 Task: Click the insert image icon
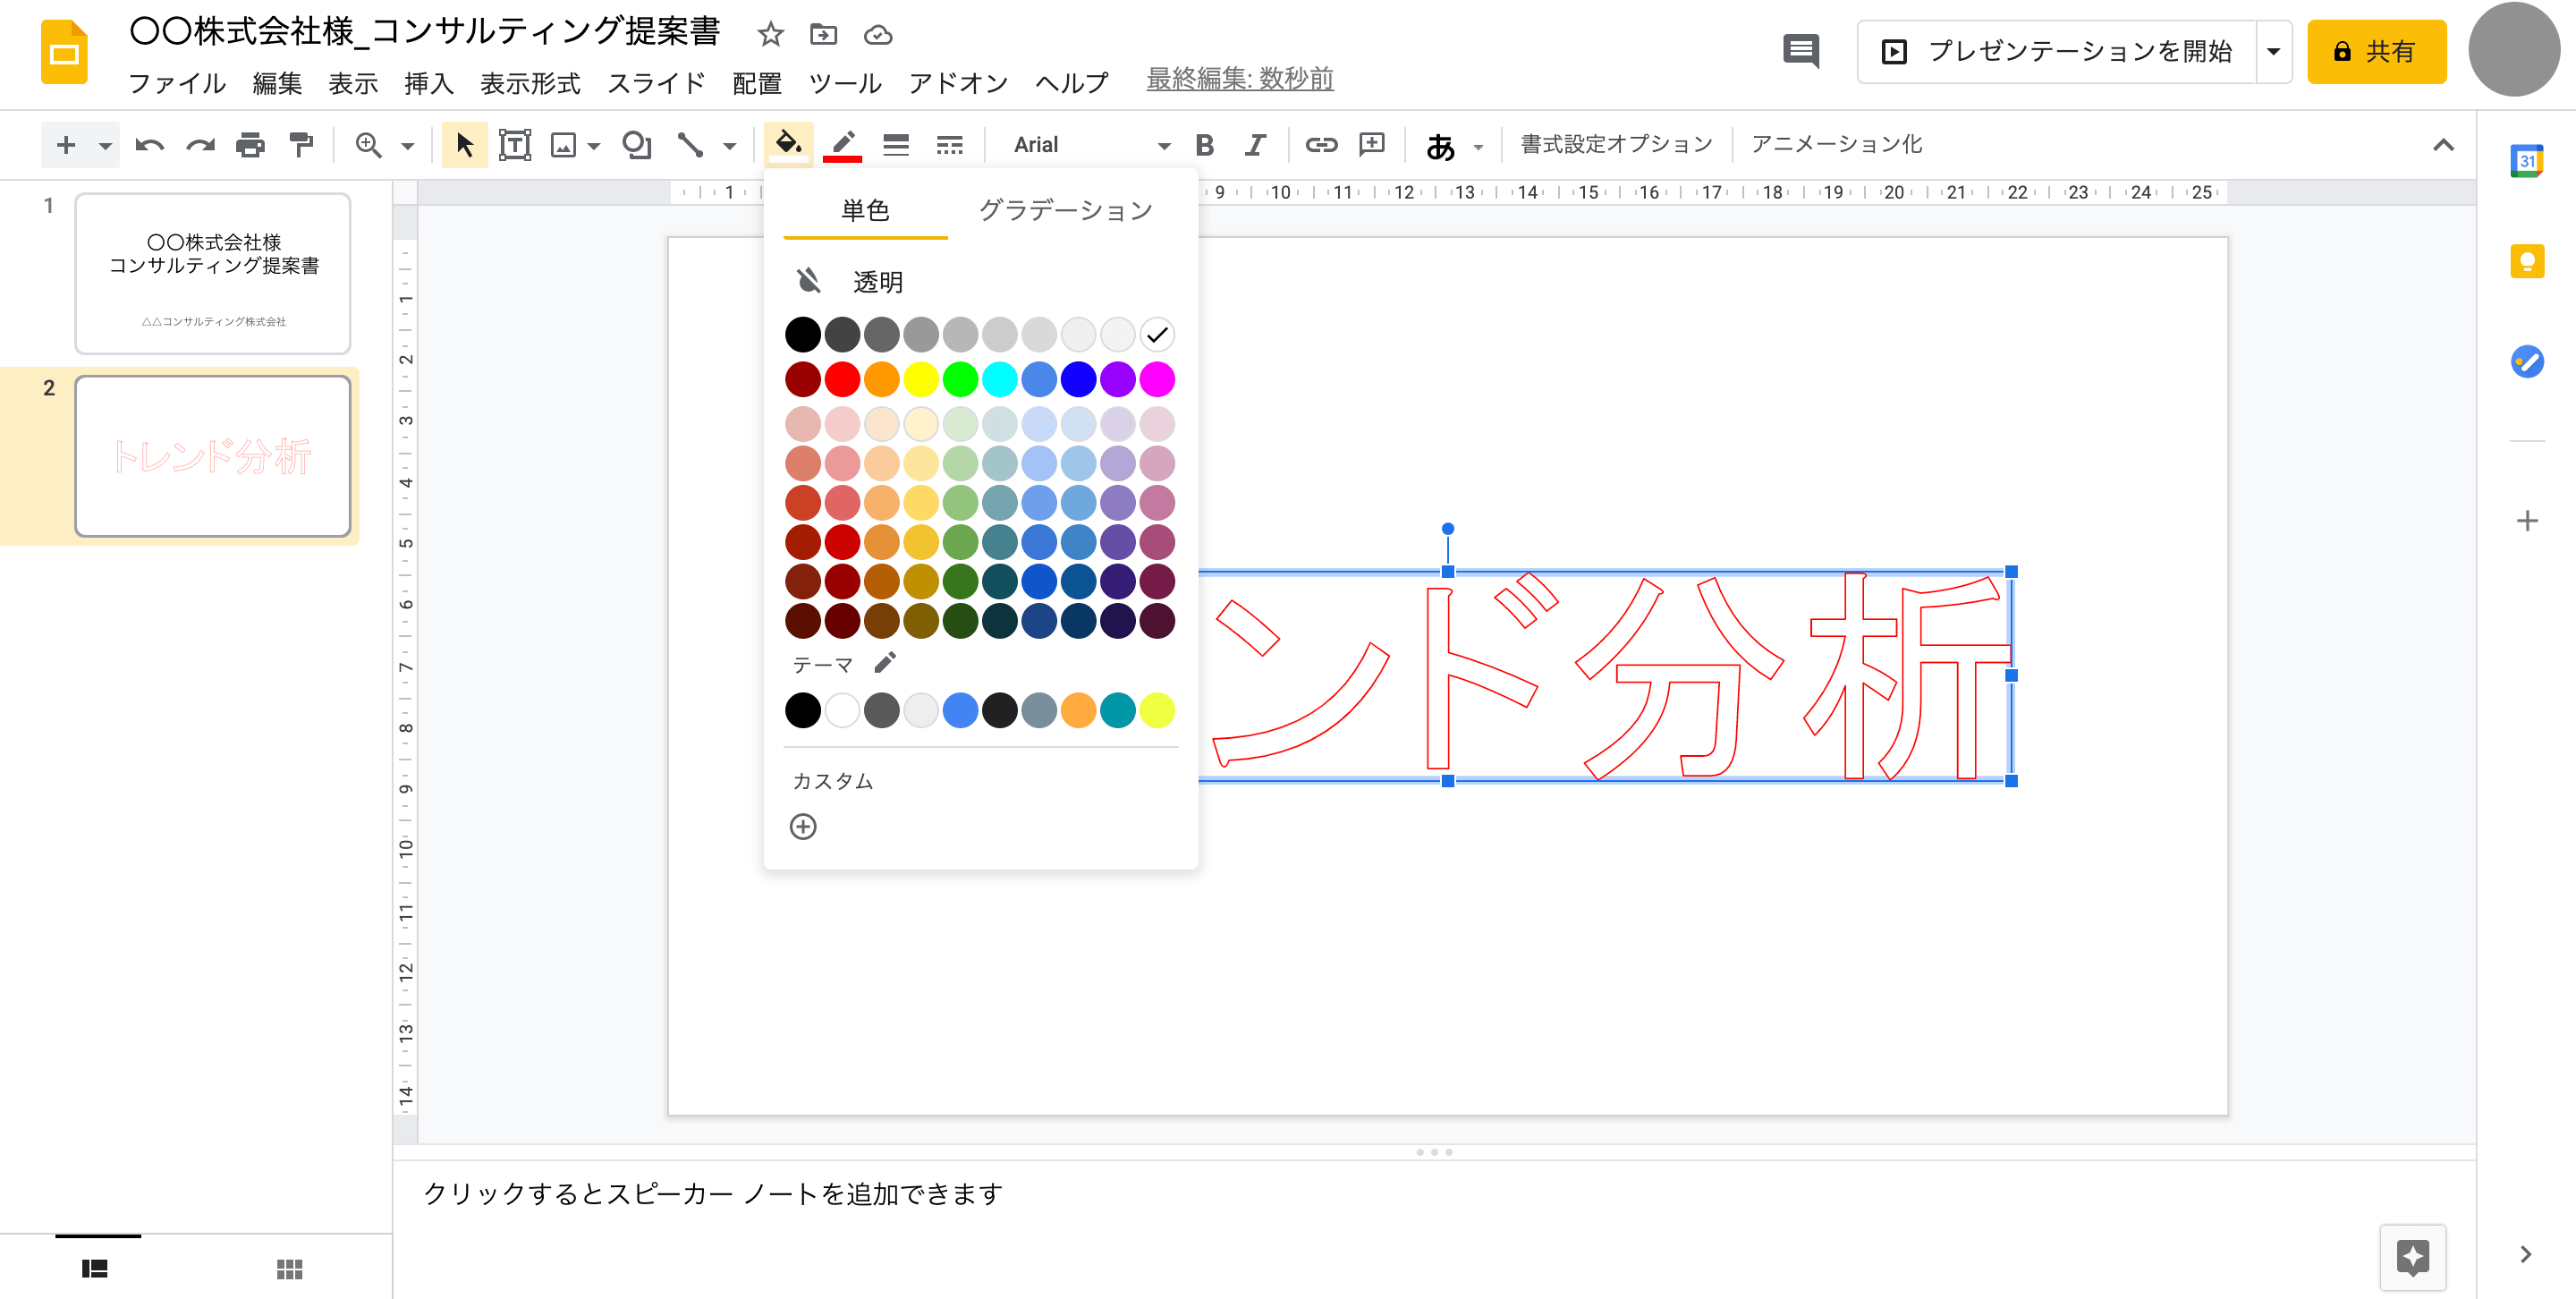point(564,145)
